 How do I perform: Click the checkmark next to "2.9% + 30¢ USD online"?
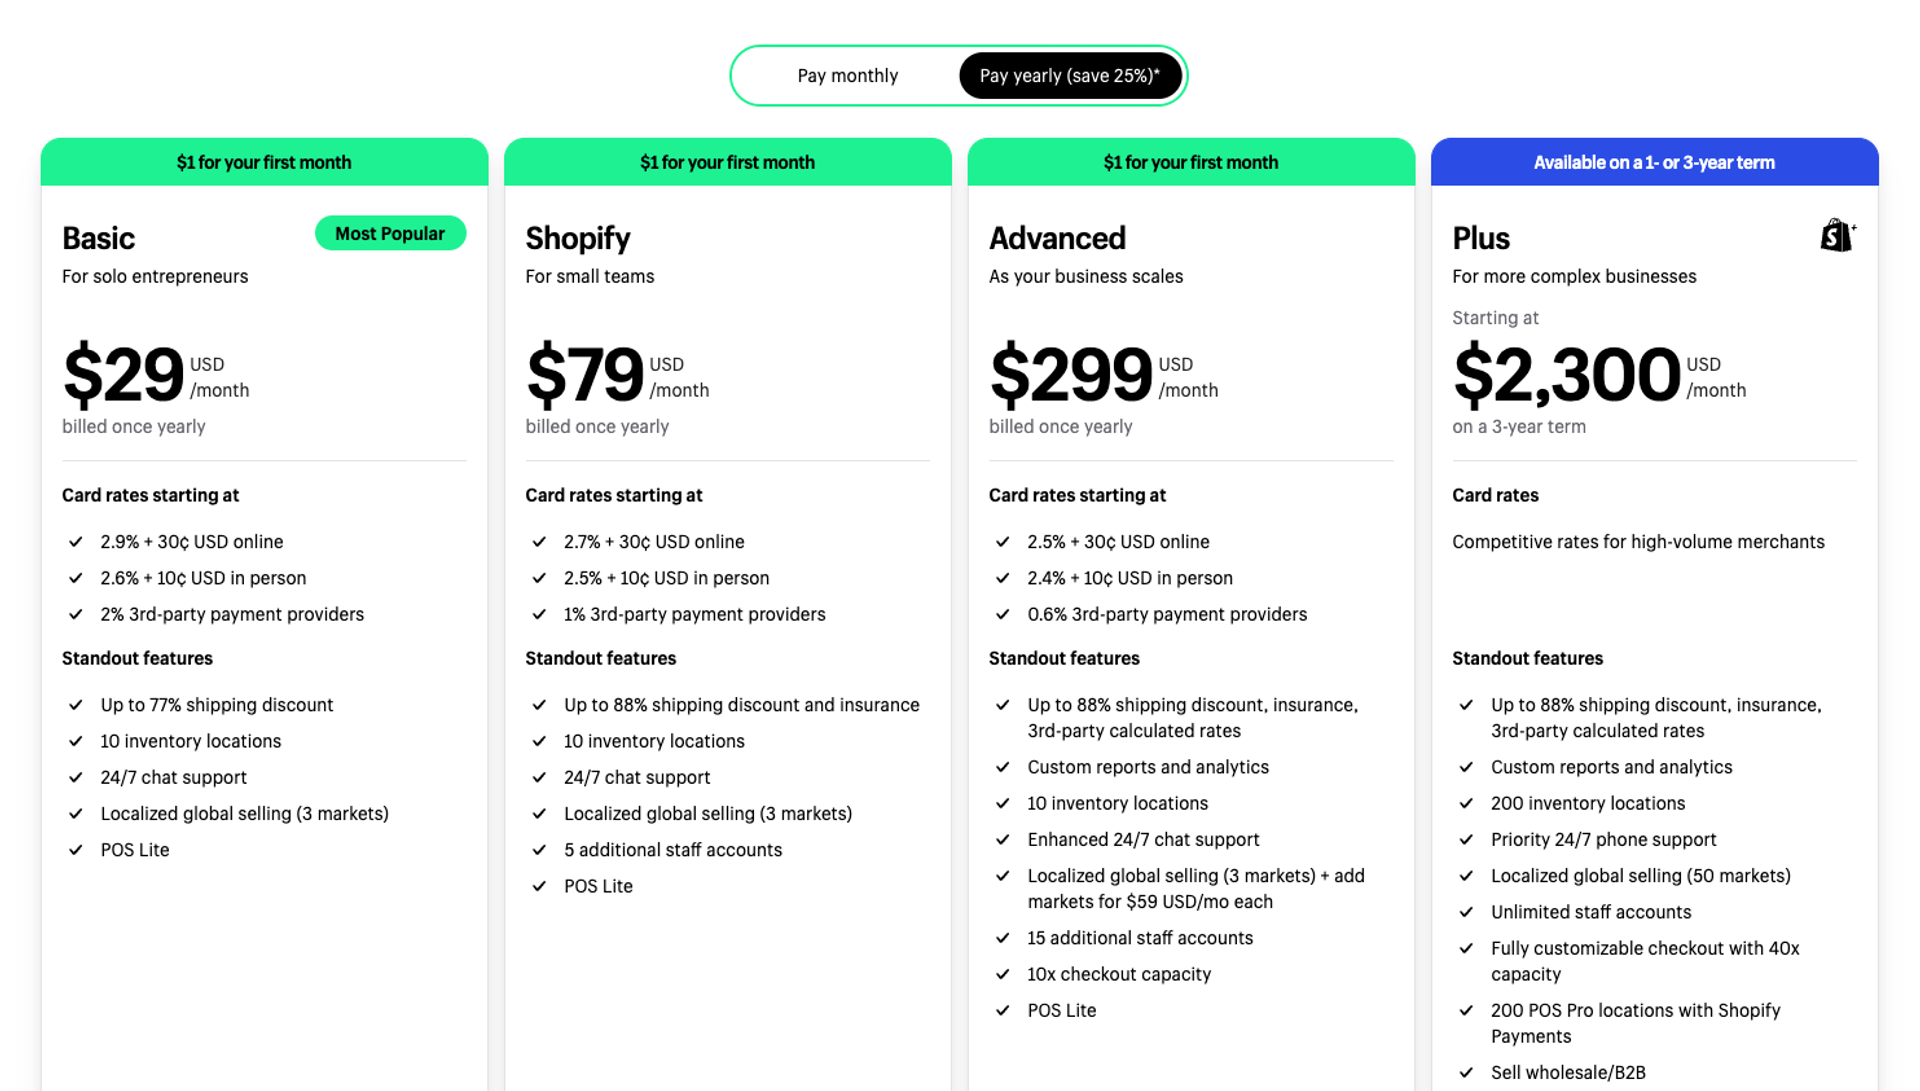tap(76, 542)
